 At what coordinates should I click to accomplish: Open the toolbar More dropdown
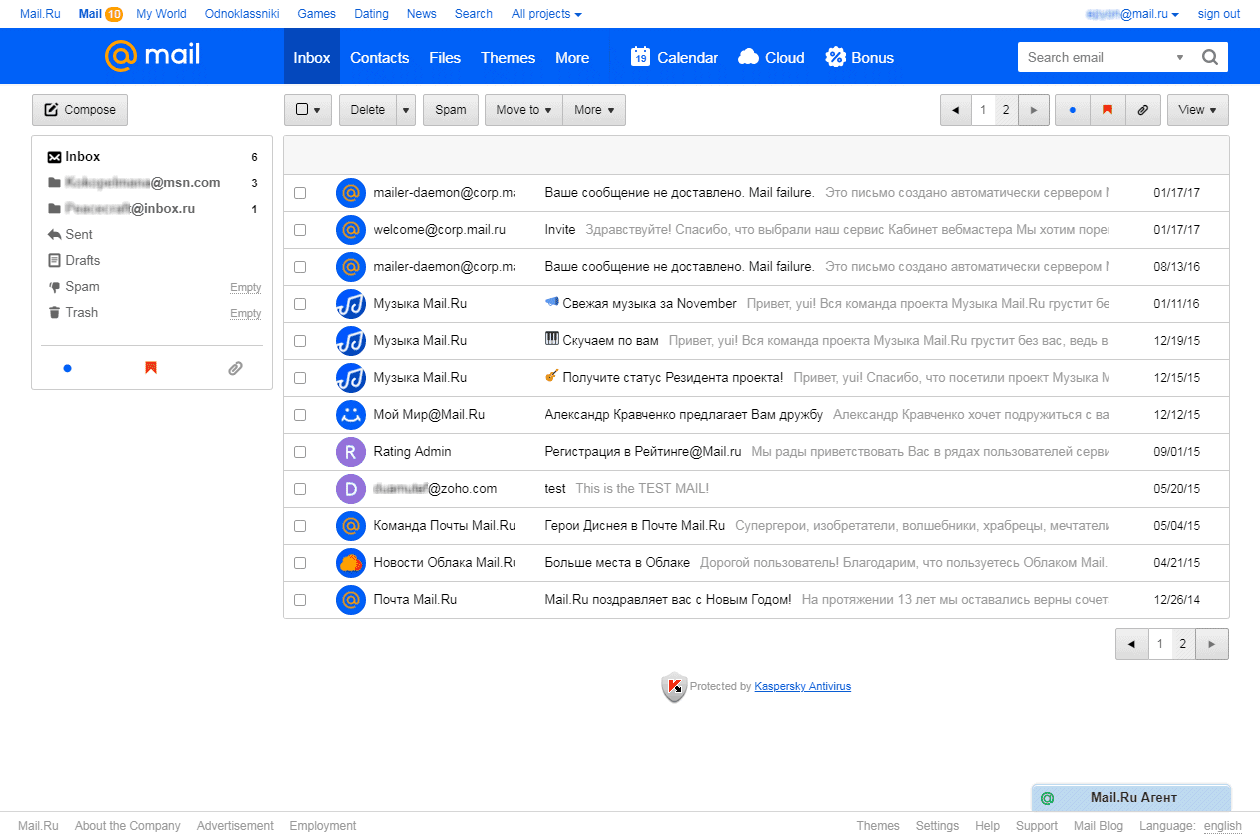(x=594, y=110)
